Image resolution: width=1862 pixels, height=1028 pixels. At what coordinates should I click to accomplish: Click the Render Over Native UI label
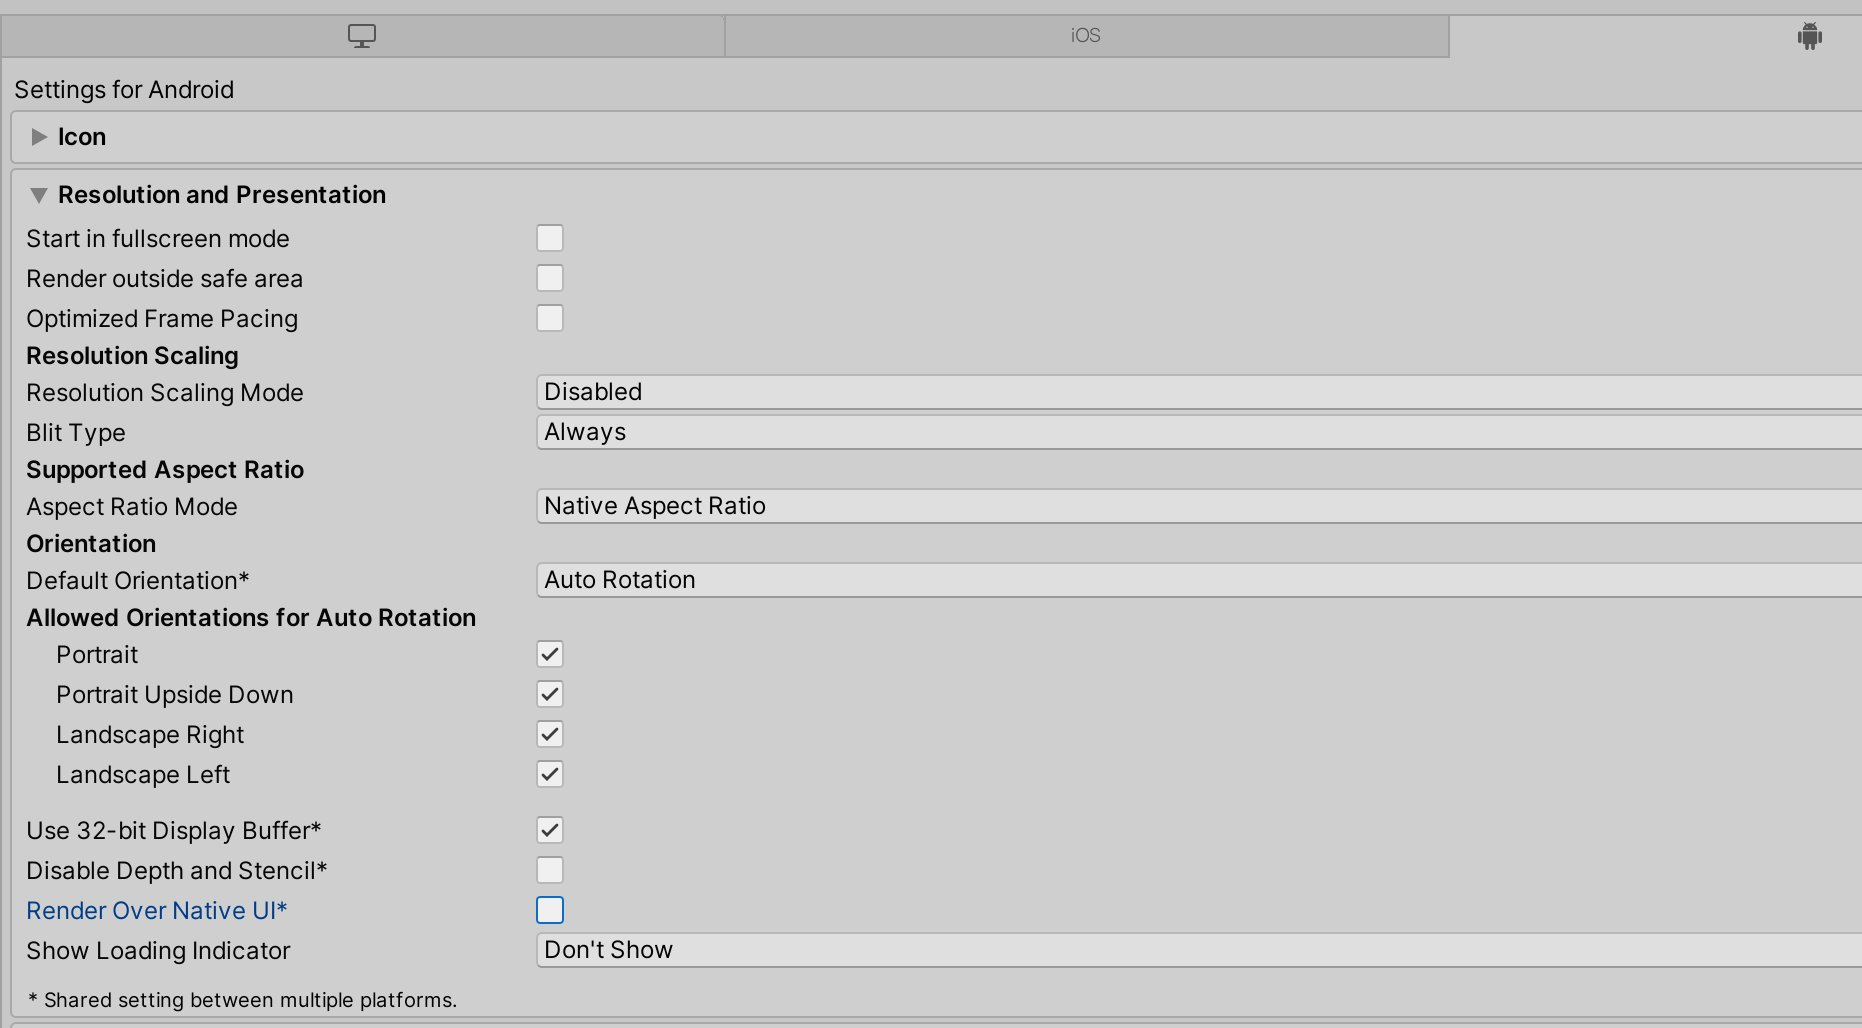pos(157,911)
